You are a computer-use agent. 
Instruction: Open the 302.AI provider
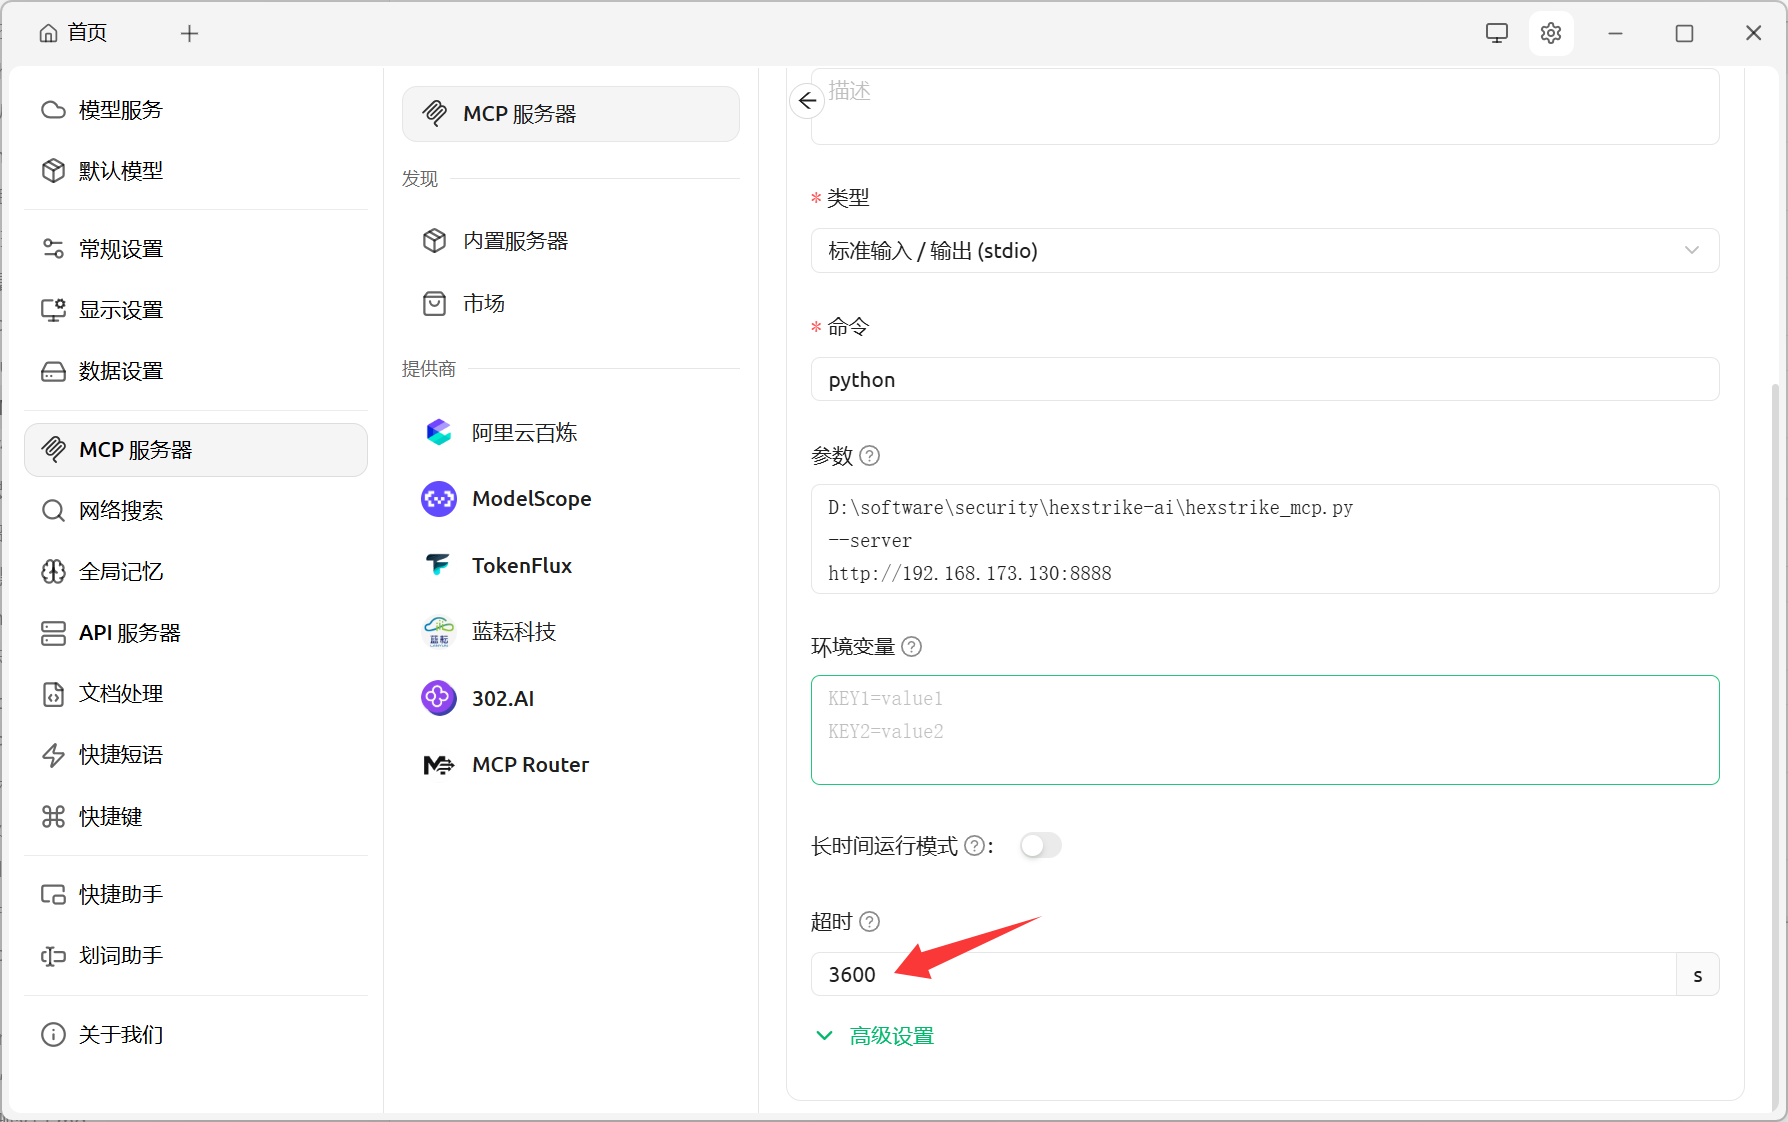[503, 699]
